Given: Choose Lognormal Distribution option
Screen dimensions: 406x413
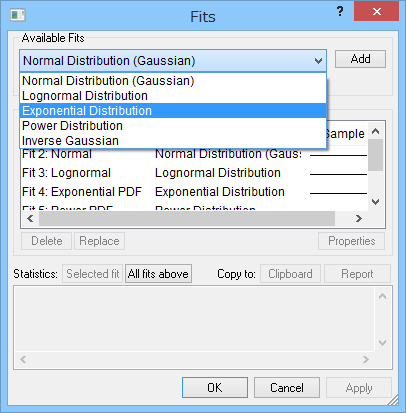Looking at the screenshot, I should [x=173, y=96].
